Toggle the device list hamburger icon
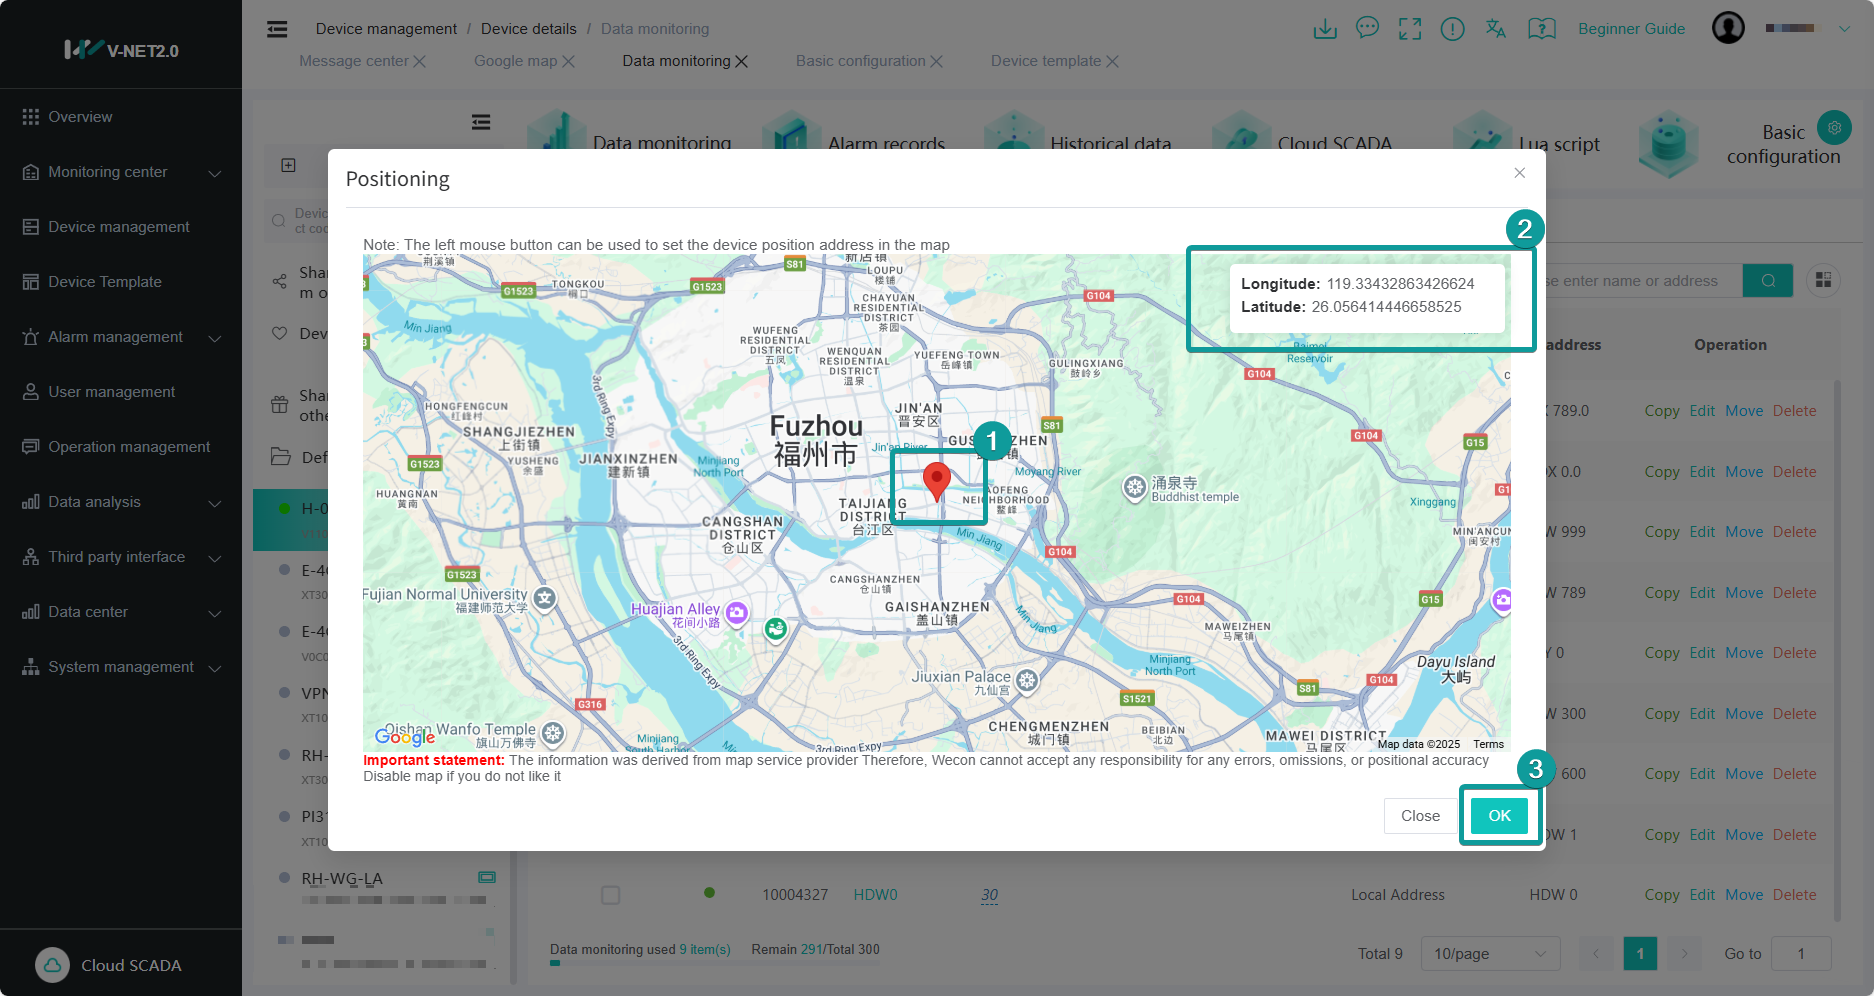This screenshot has height=996, width=1874. pos(481,122)
